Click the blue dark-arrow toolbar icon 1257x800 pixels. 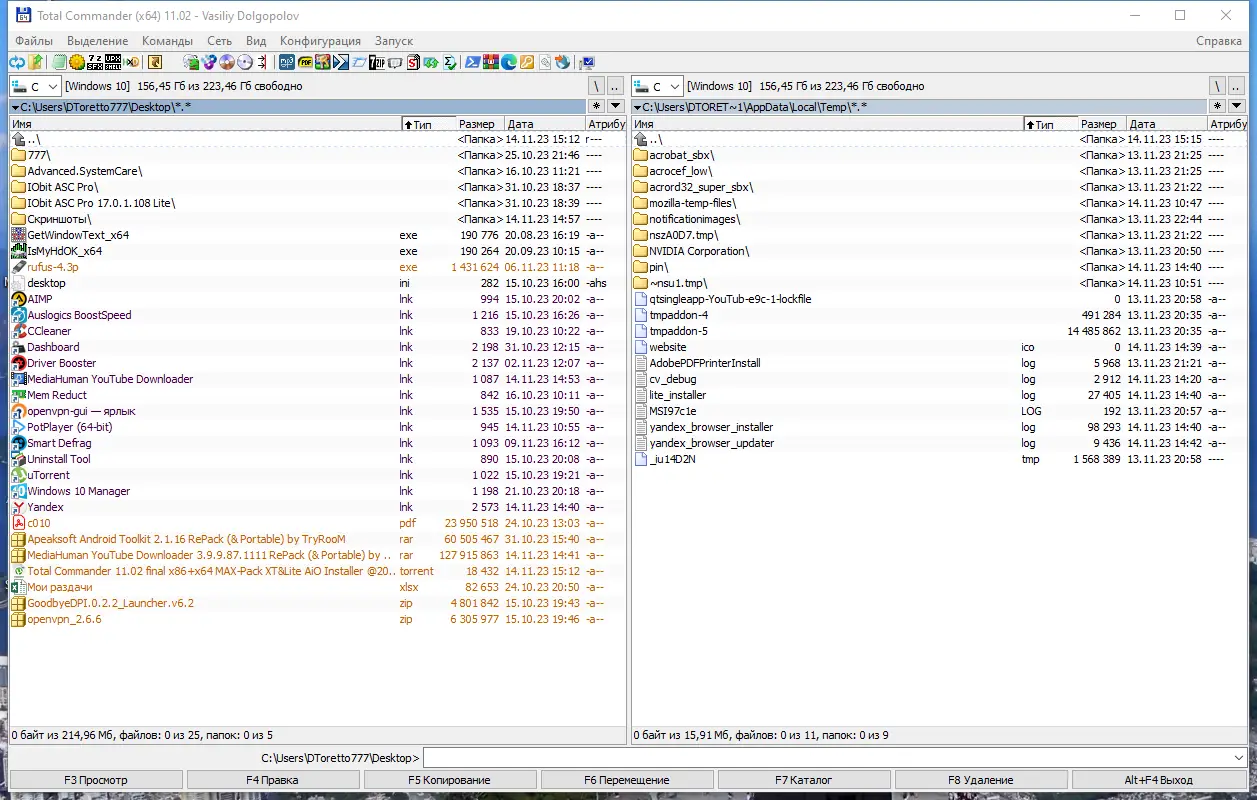click(340, 62)
